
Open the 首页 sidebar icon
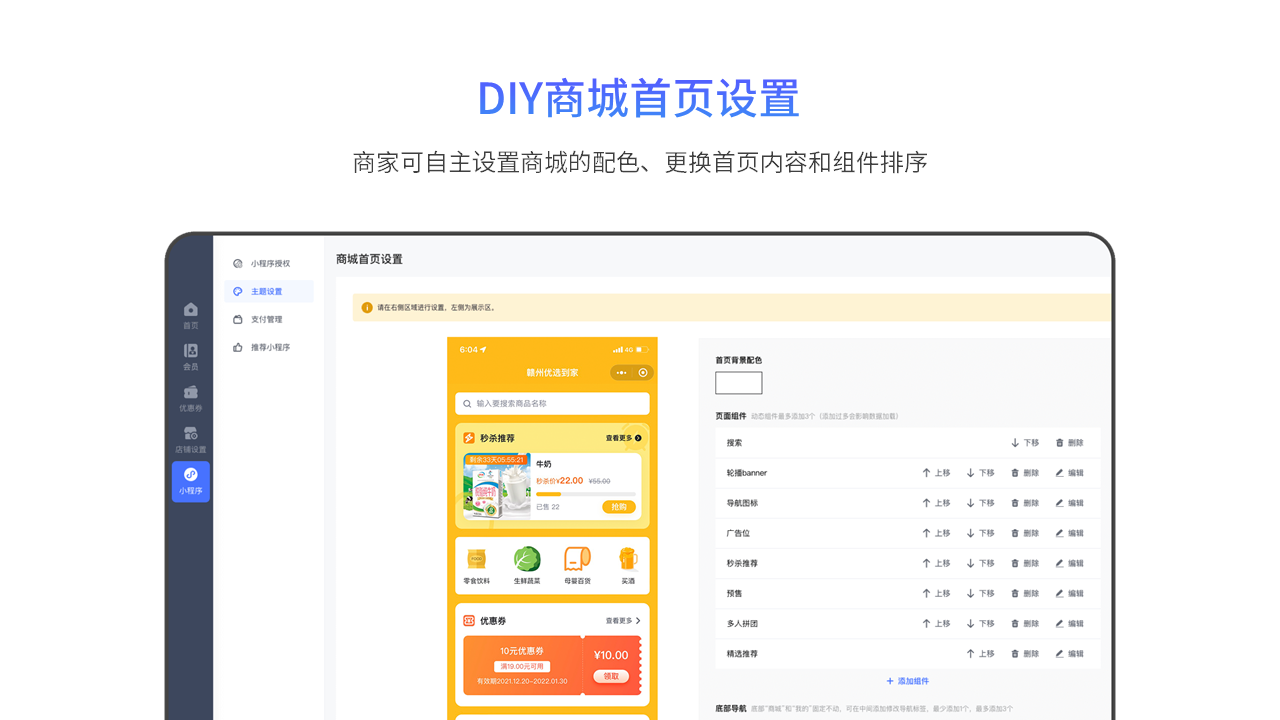point(190,316)
